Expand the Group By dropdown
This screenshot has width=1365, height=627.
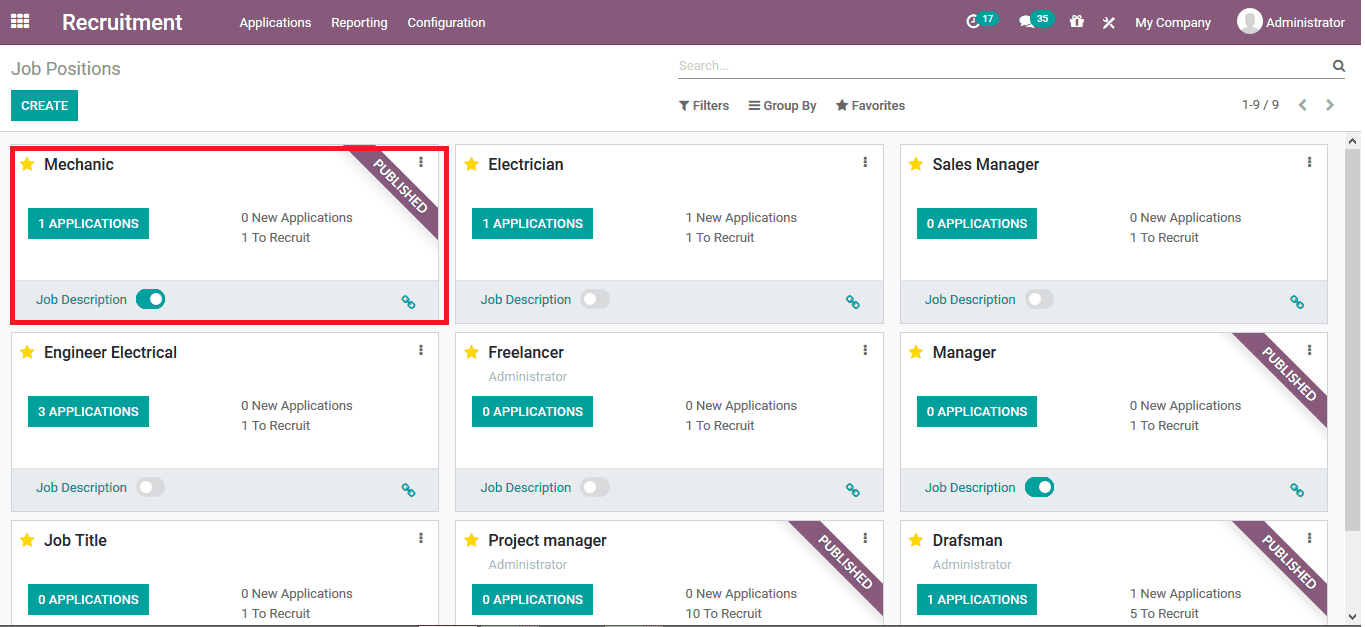(x=782, y=105)
